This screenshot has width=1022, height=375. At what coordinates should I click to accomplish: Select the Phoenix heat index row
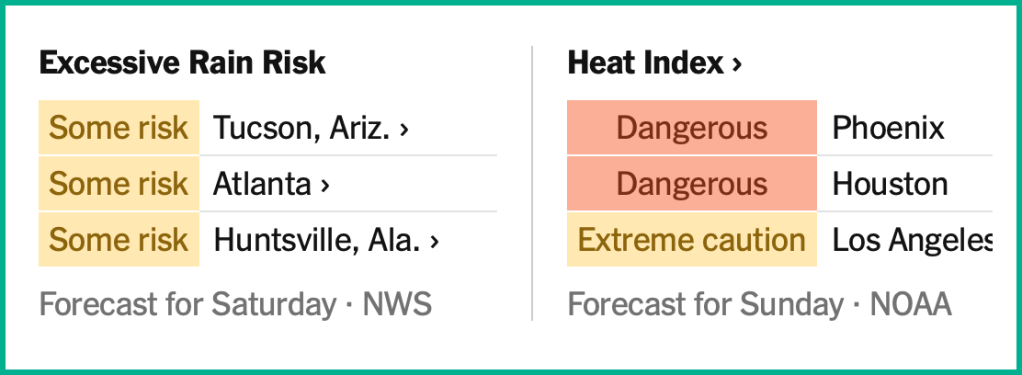pyautogui.click(x=780, y=128)
